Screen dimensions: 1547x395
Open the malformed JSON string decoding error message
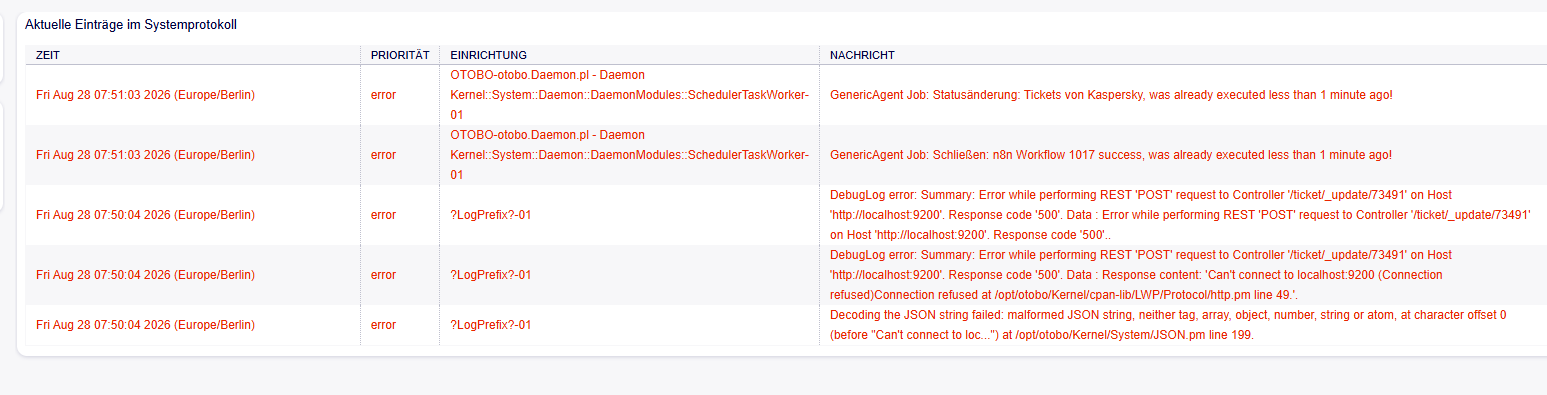pyautogui.click(x=1169, y=325)
